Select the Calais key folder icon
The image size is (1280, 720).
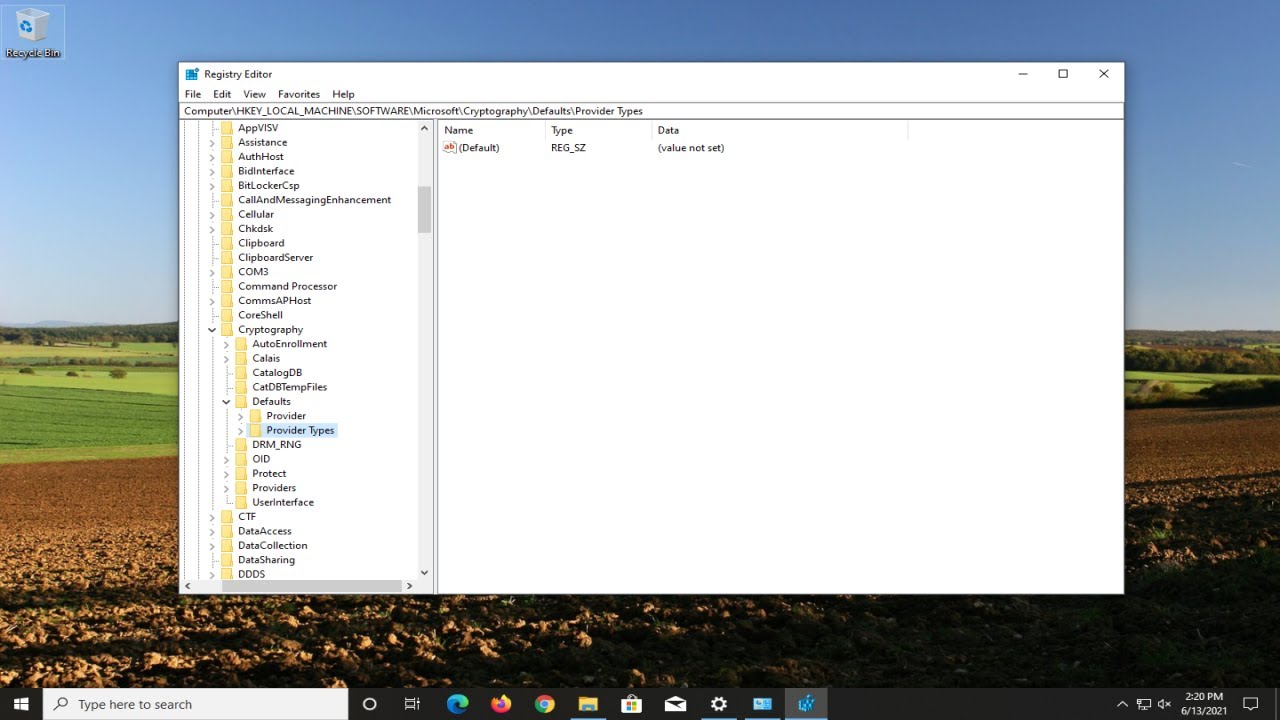[x=241, y=358]
